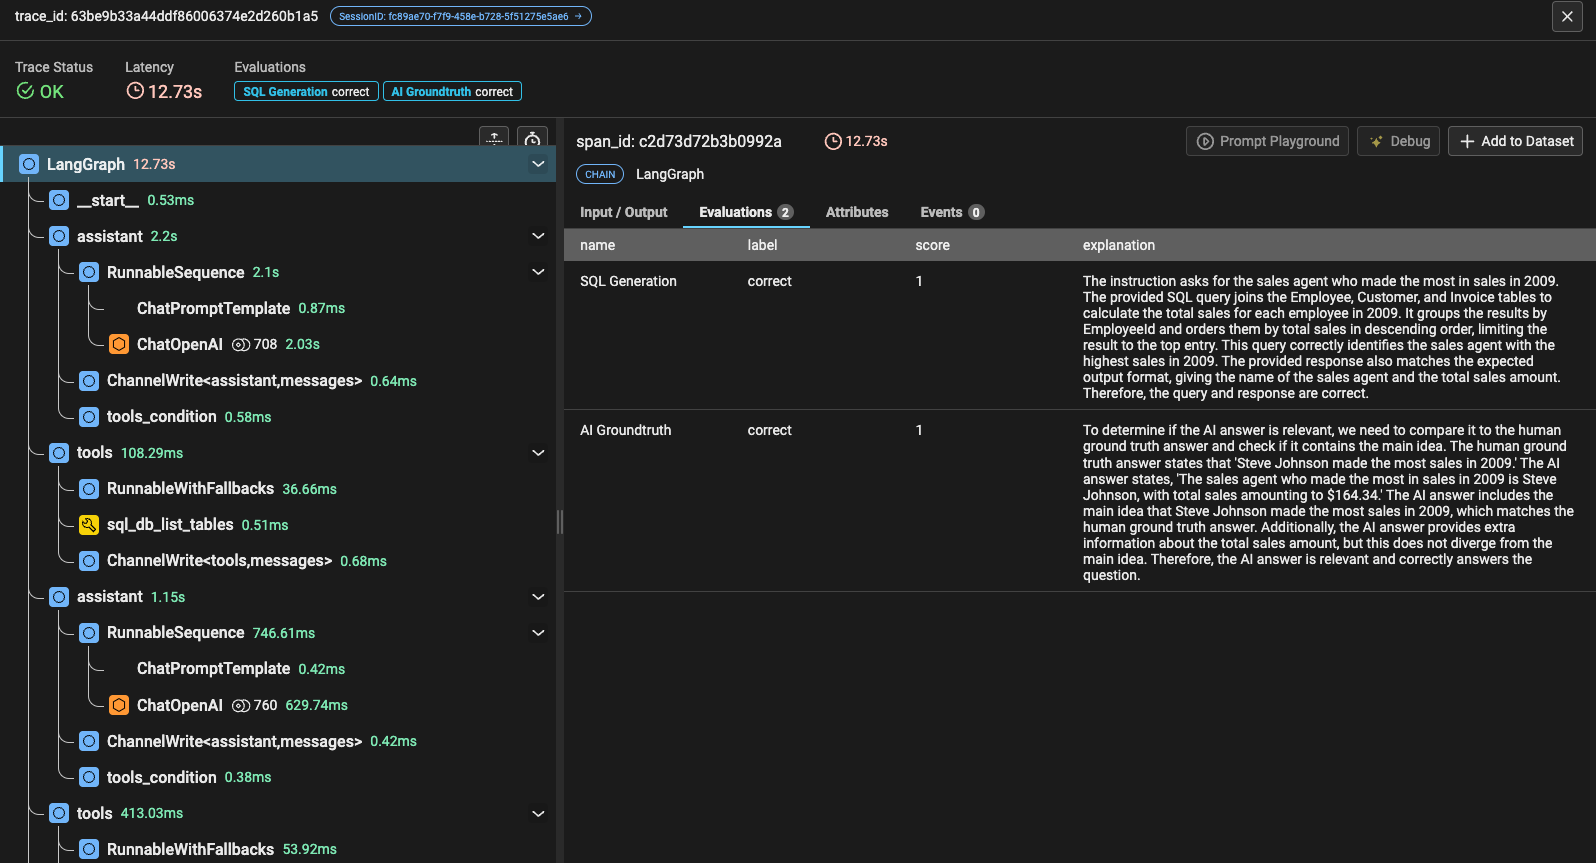Switch to the Input / Output tab
This screenshot has width=1596, height=863.
(x=623, y=212)
